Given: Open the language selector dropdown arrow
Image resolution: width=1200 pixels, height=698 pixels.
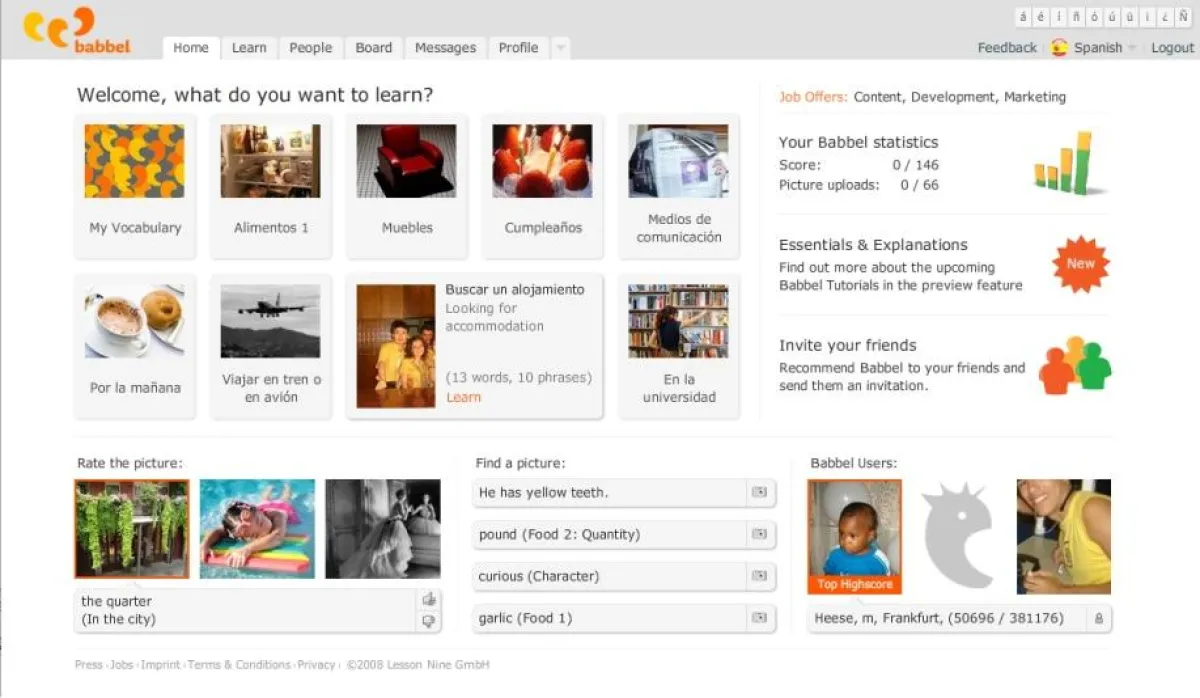Looking at the screenshot, I should [1131, 47].
